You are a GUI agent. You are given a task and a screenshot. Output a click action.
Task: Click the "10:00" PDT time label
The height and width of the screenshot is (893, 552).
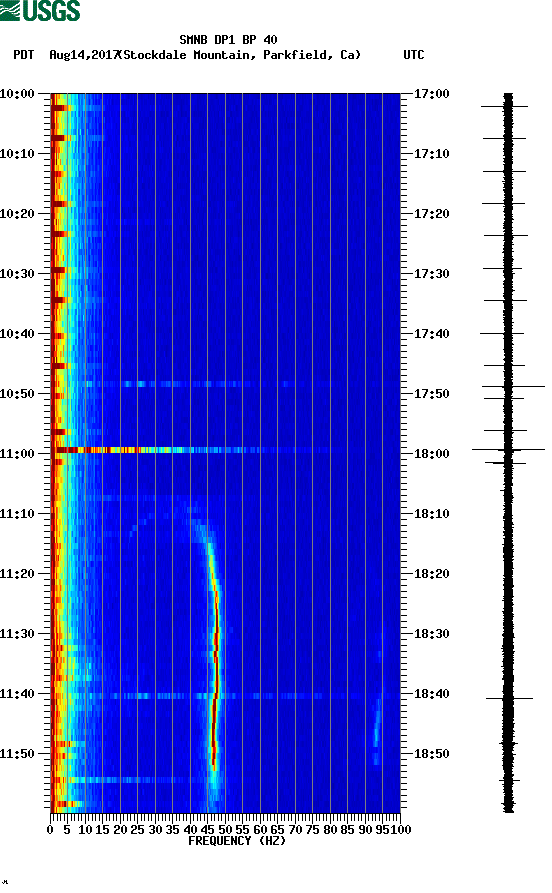point(17,93)
